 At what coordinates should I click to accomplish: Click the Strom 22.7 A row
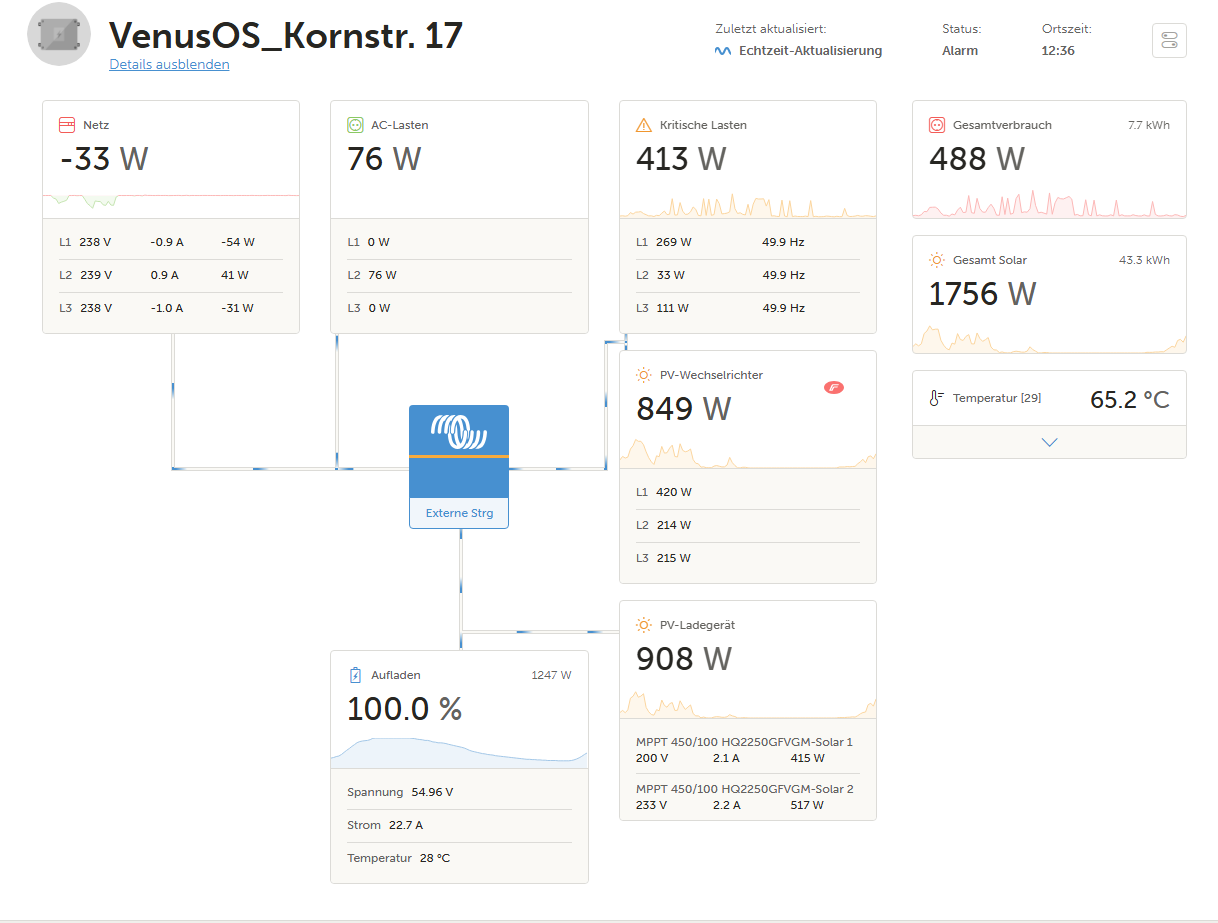click(459, 825)
